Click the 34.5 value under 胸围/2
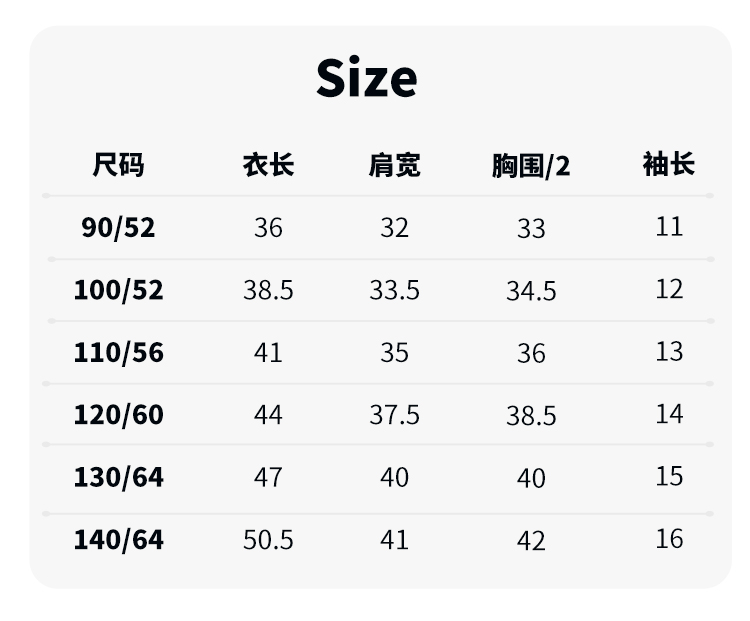The image size is (750, 621). [x=531, y=291]
